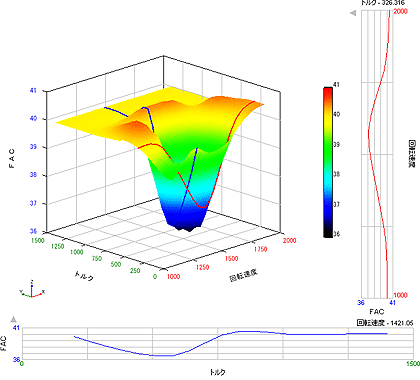Click the blue '38' tick on the 3D FAC axis
Image resolution: width=420 pixels, height=380 pixels.
33,175
